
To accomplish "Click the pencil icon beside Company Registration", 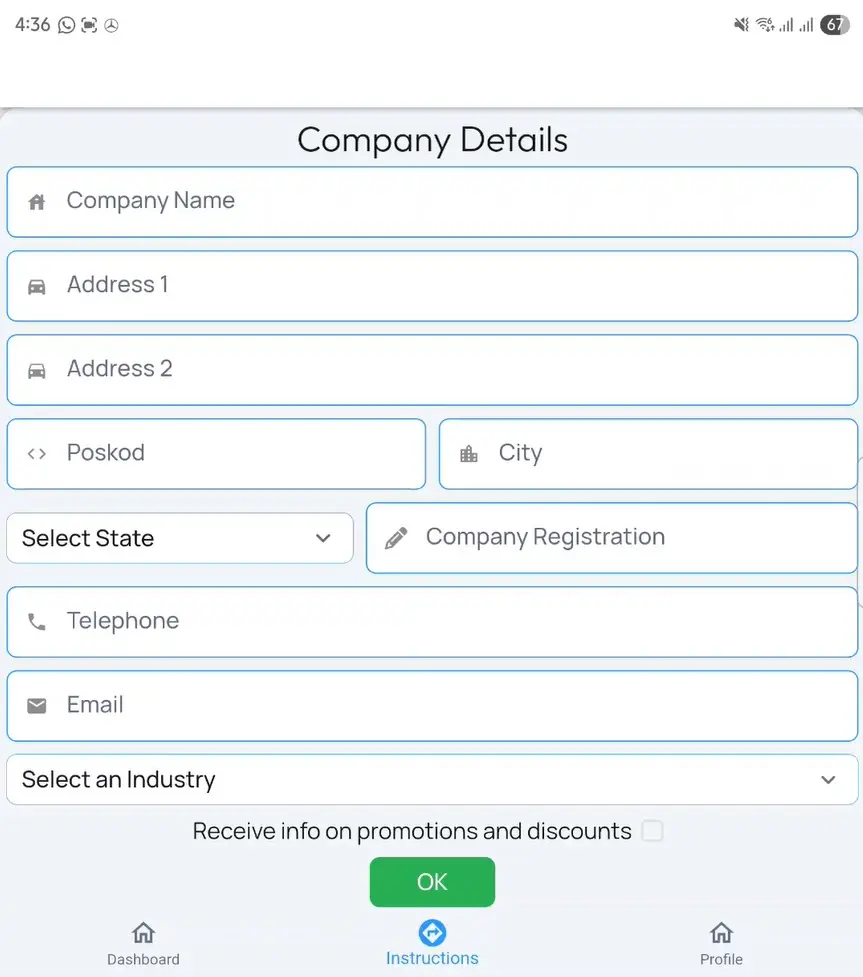I will tap(396, 539).
